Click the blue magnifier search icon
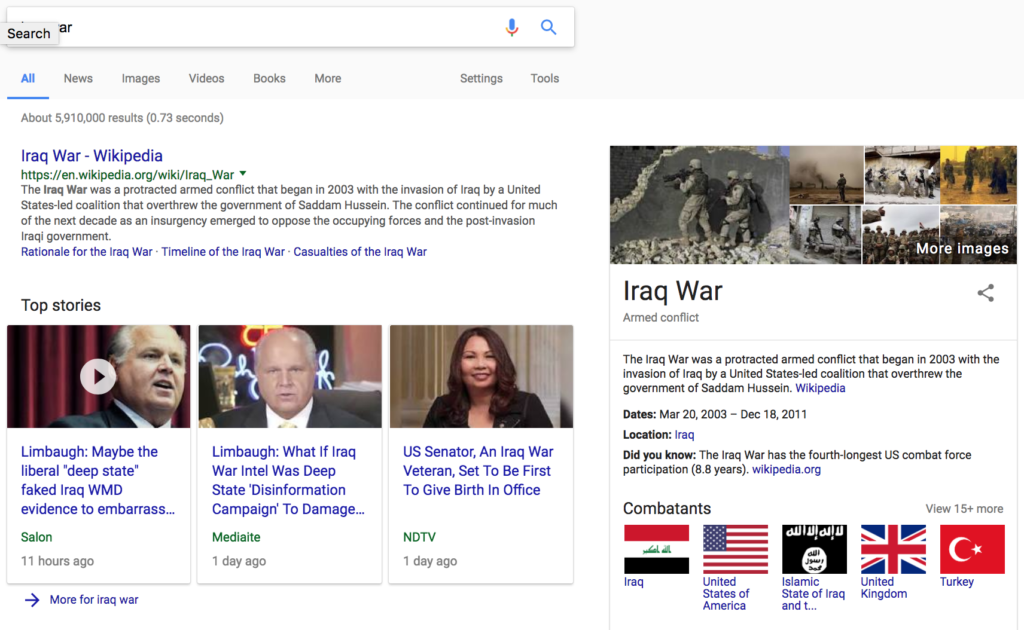 point(549,27)
